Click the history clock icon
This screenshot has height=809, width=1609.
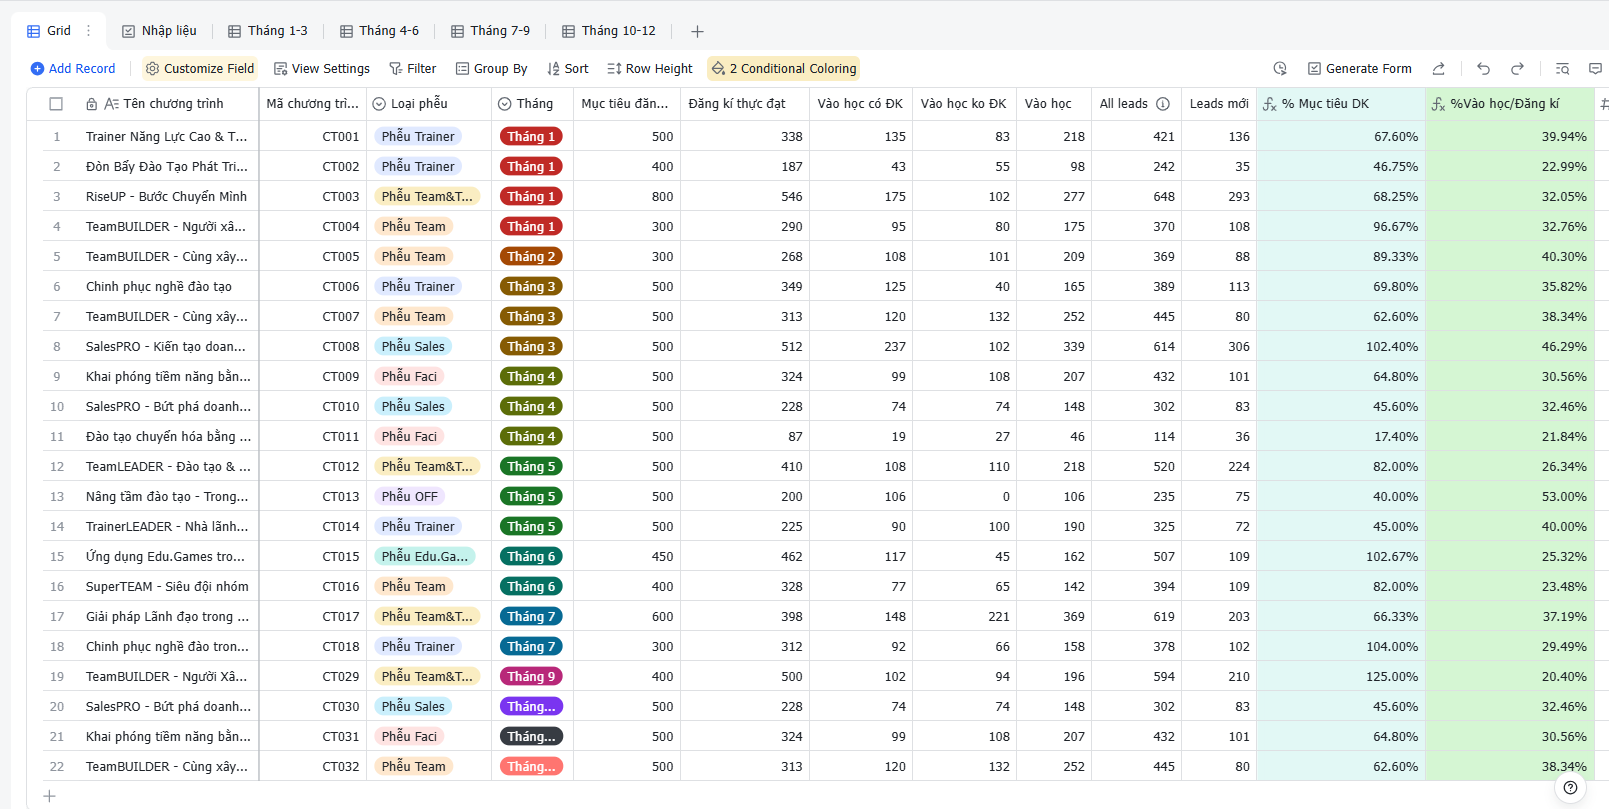[1280, 69]
